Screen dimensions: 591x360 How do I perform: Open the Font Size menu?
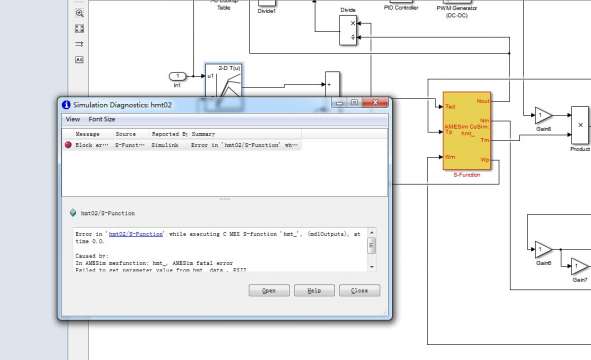[x=102, y=119]
